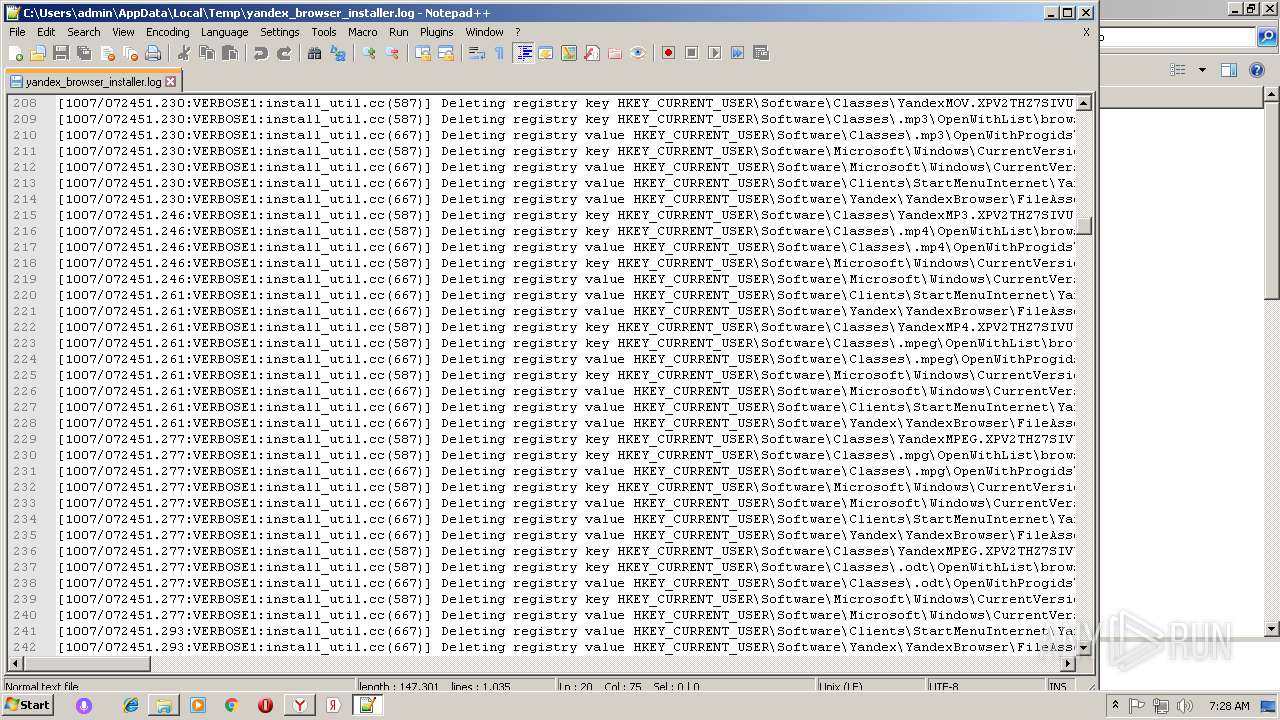This screenshot has height=720, width=1280.
Task: Click the editor horizontal scrollbar right arrow
Action: 1067,663
